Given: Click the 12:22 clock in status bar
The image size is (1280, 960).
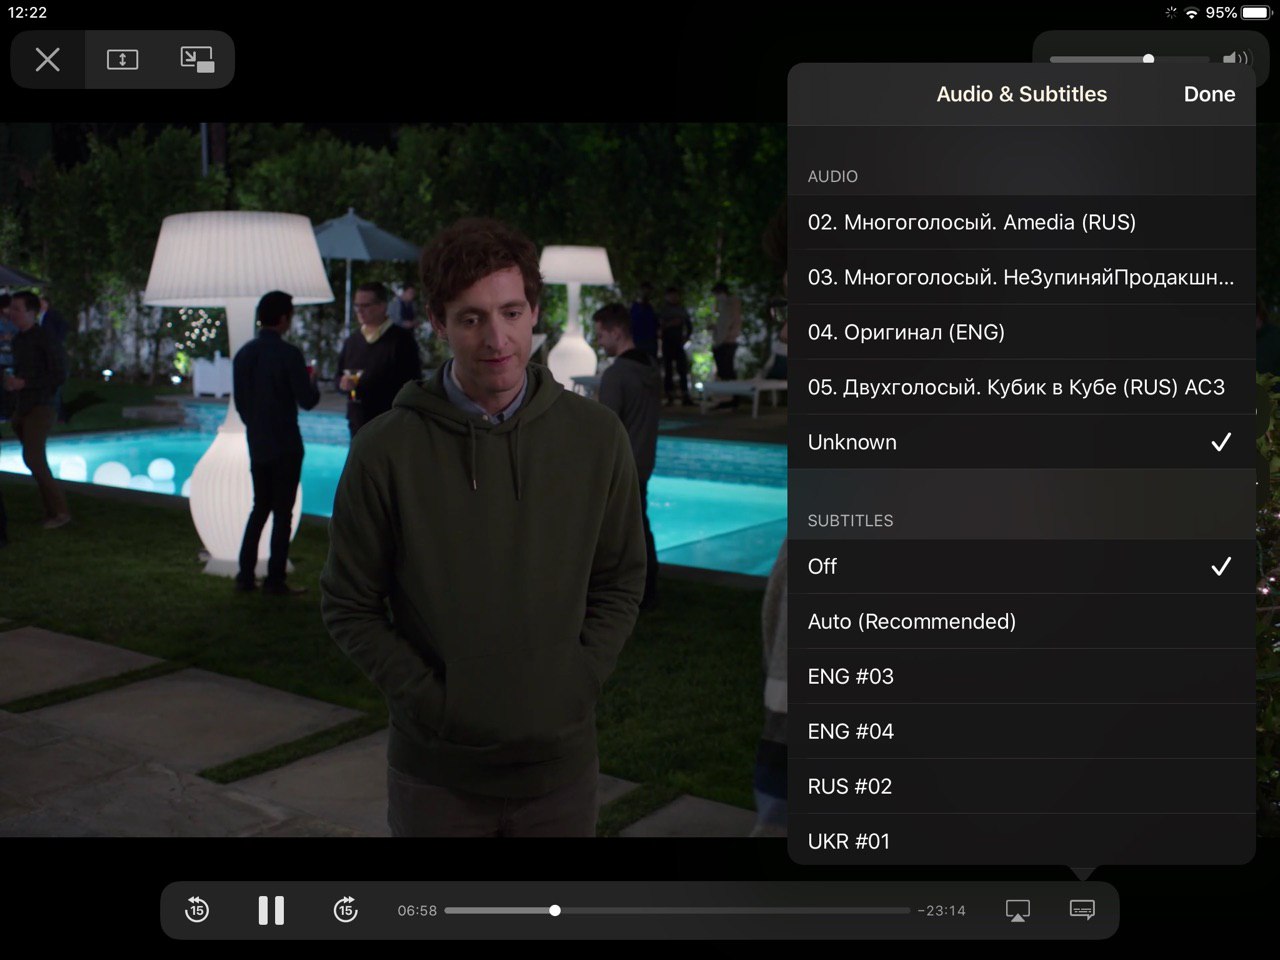Looking at the screenshot, I should 27,13.
